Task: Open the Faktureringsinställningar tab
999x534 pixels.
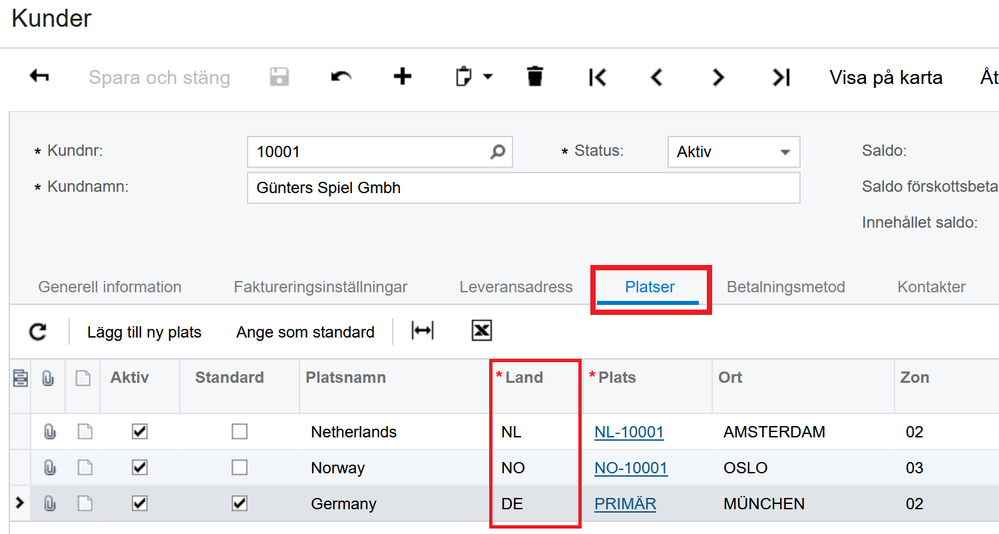Action: tap(320, 287)
